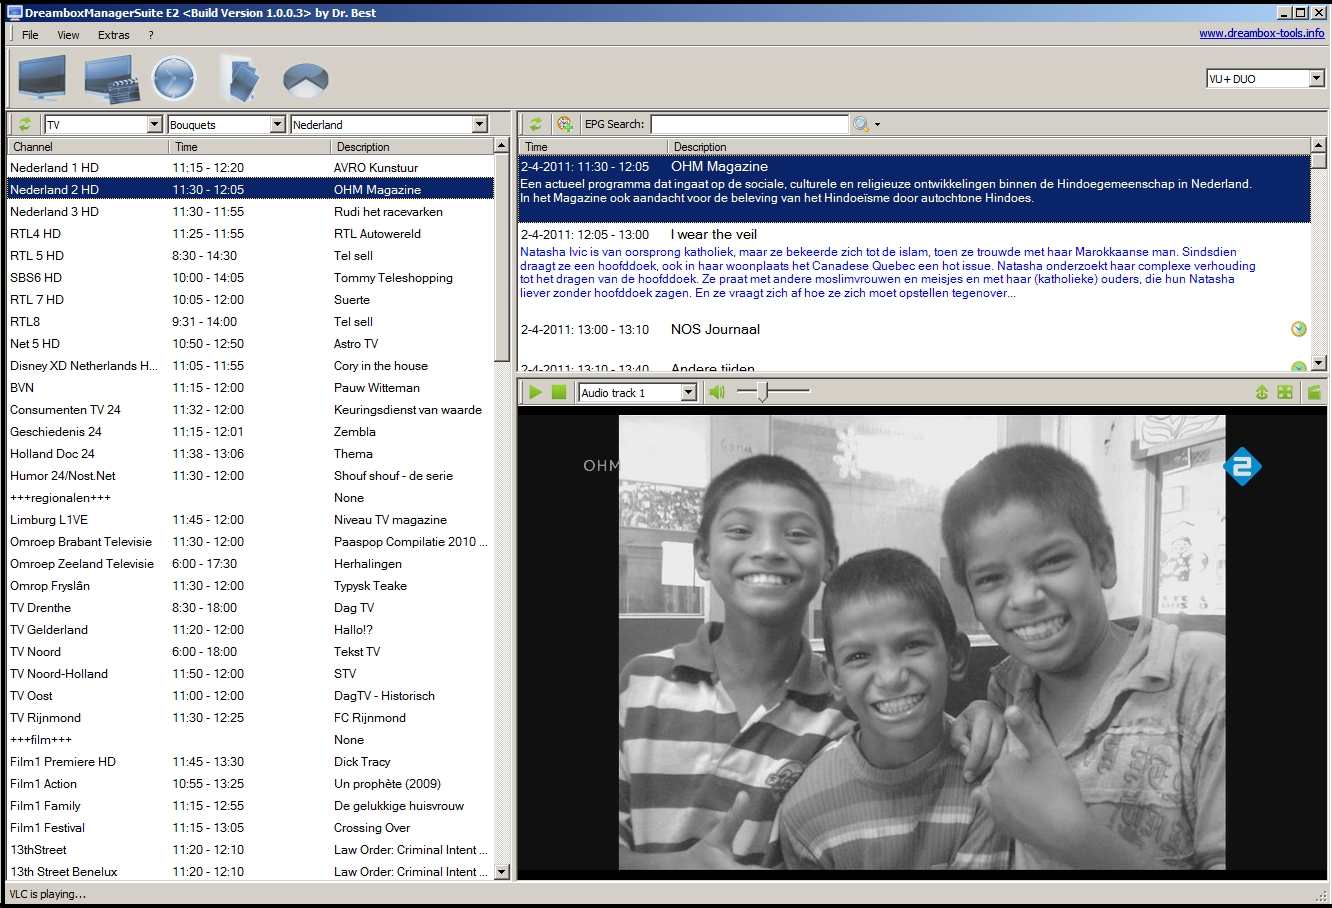Refresh the channel list
The width and height of the screenshot is (1332, 908).
[x=25, y=124]
